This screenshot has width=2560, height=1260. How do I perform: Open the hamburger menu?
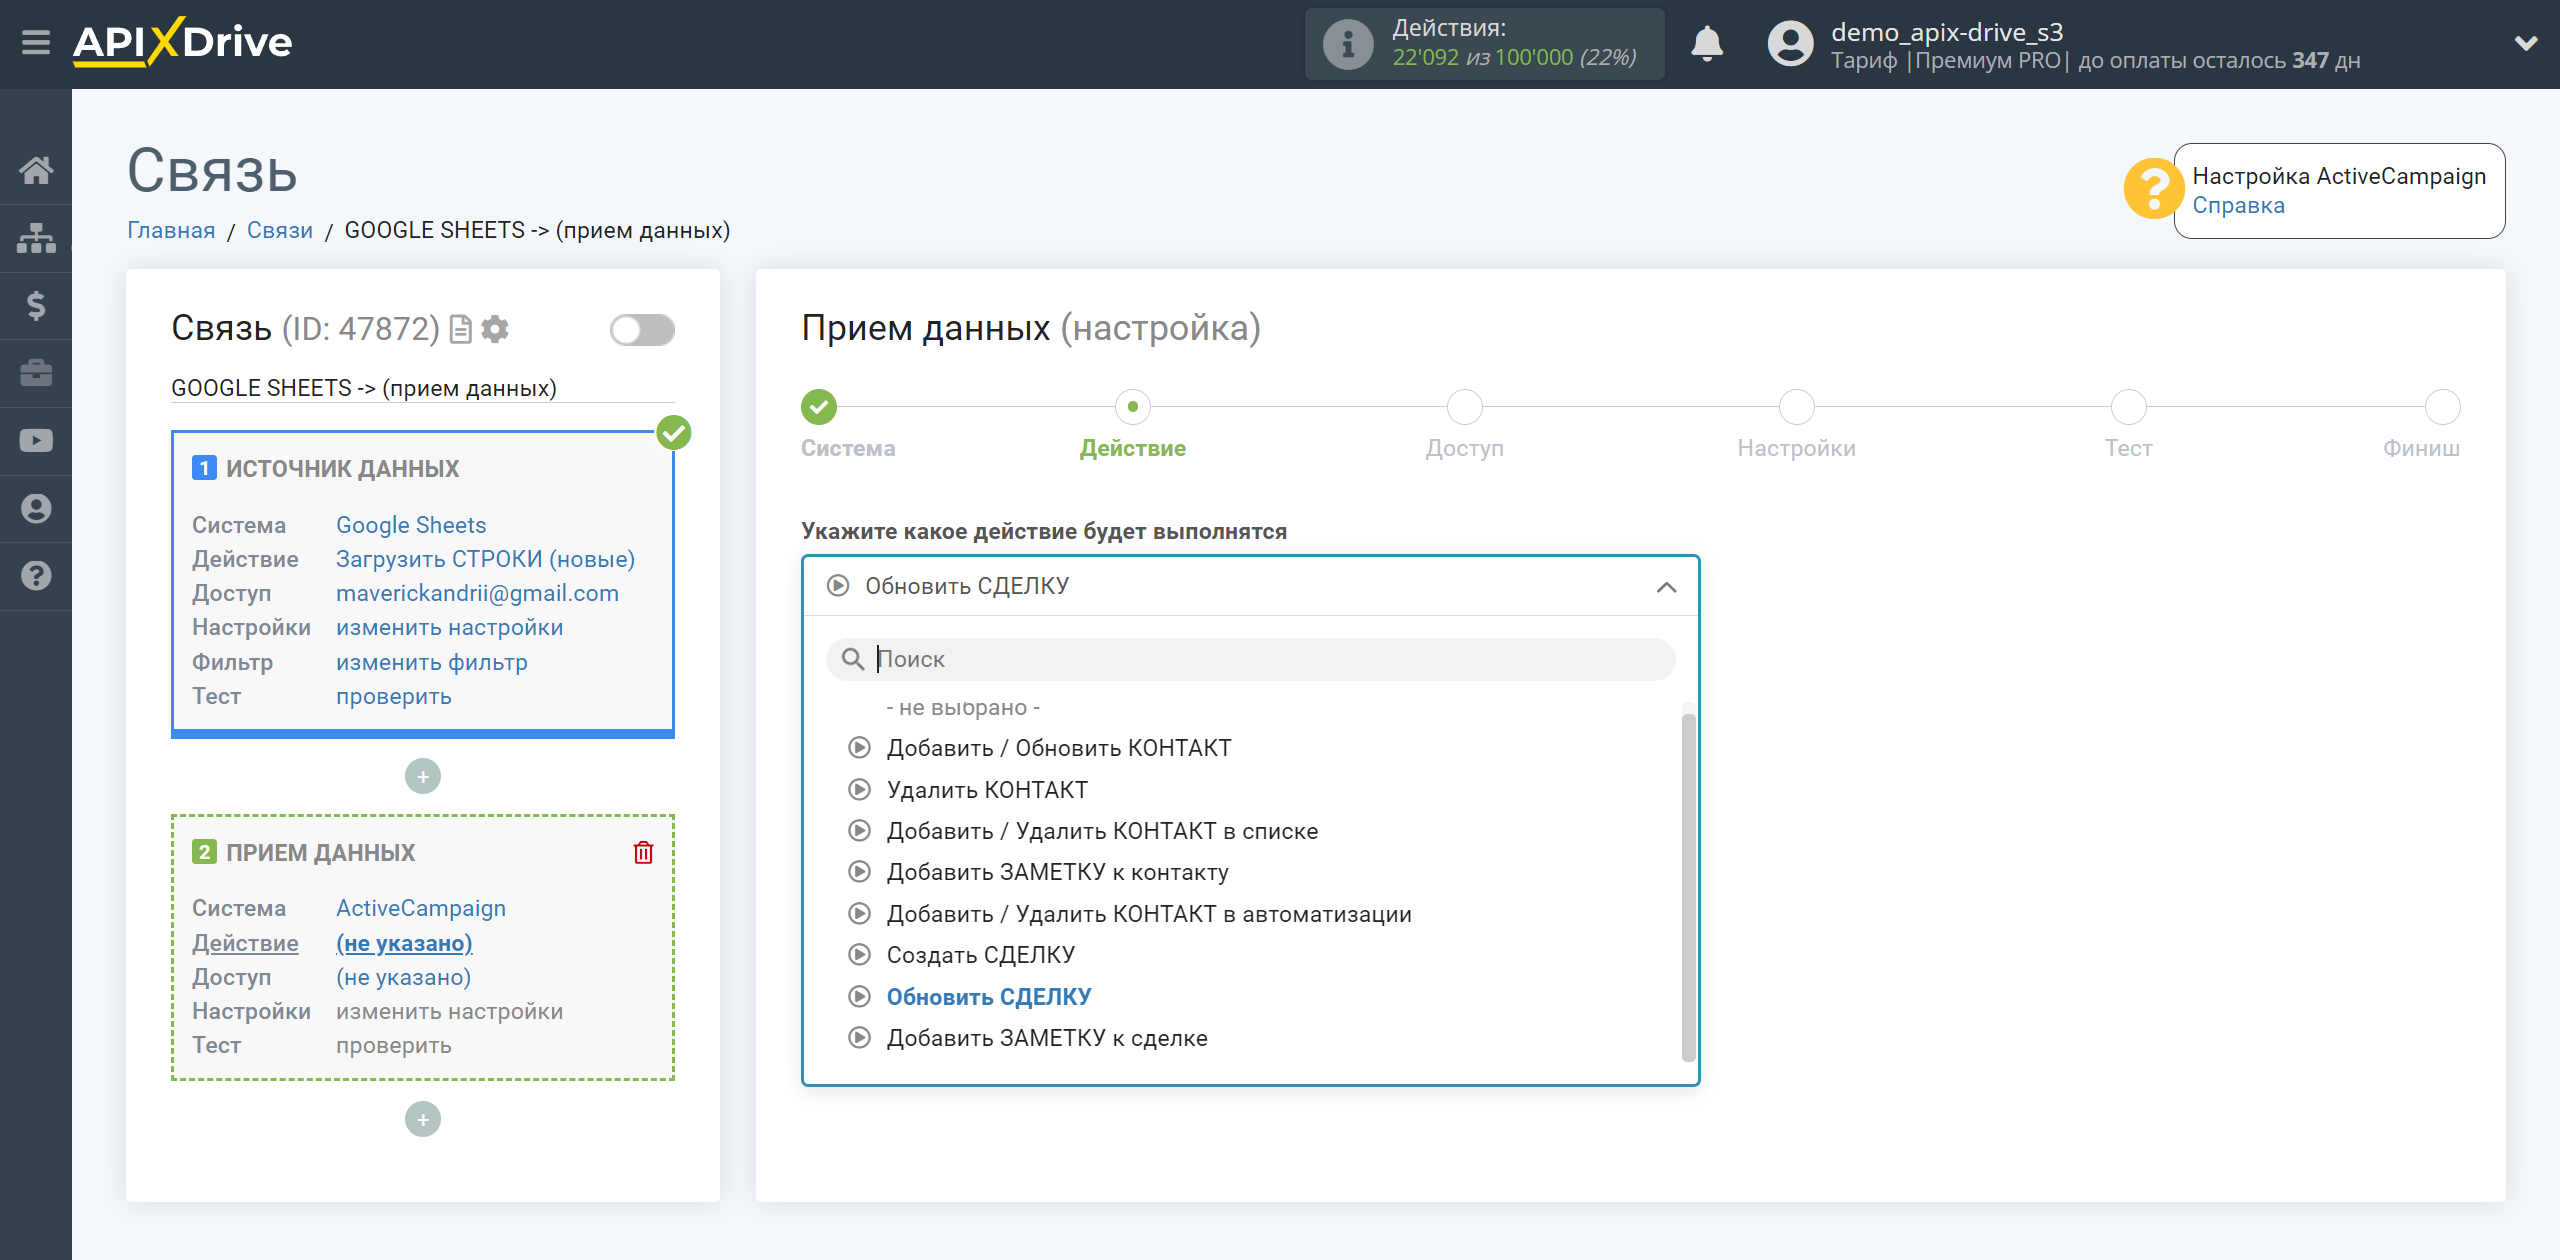click(x=36, y=43)
